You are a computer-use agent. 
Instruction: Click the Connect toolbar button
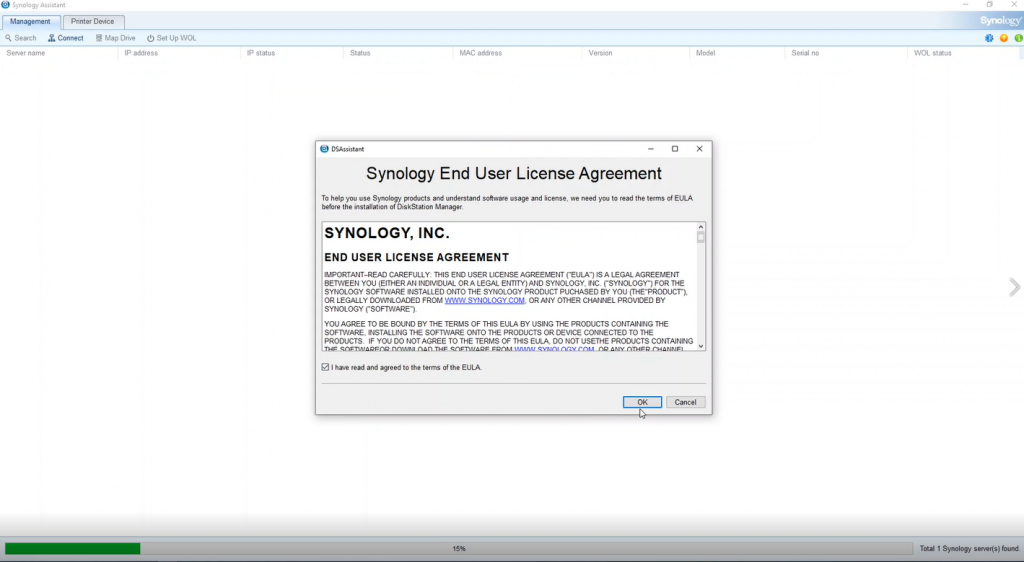pos(65,39)
